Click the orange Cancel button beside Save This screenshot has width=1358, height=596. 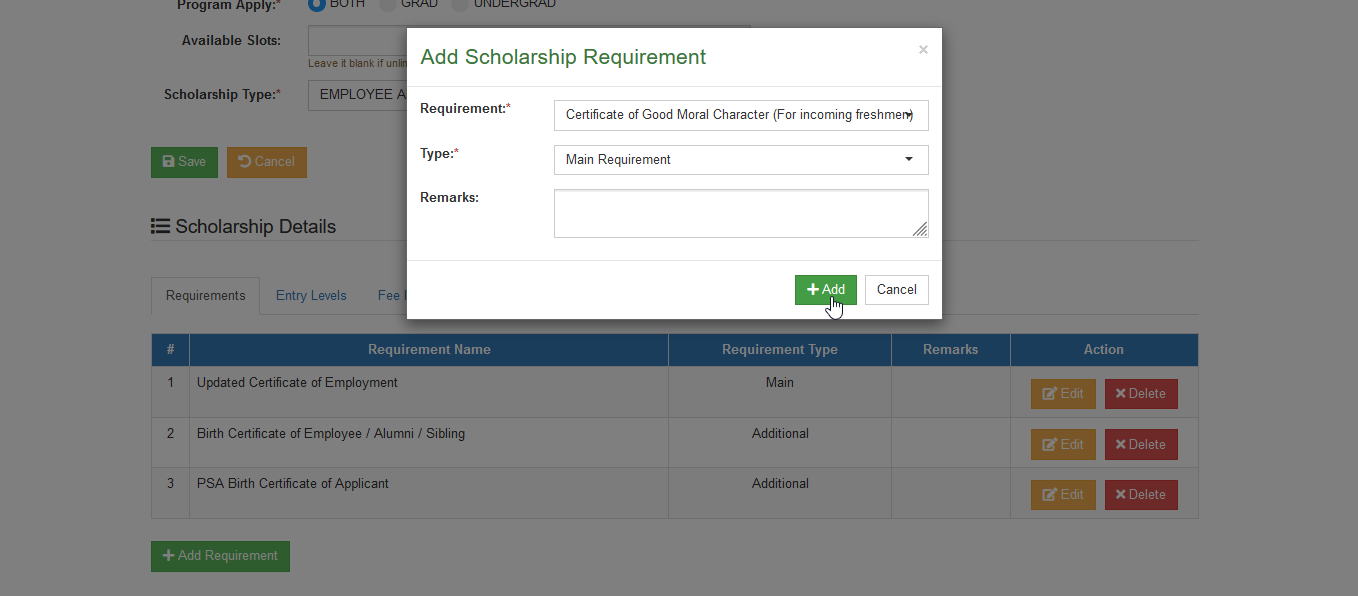tap(267, 162)
